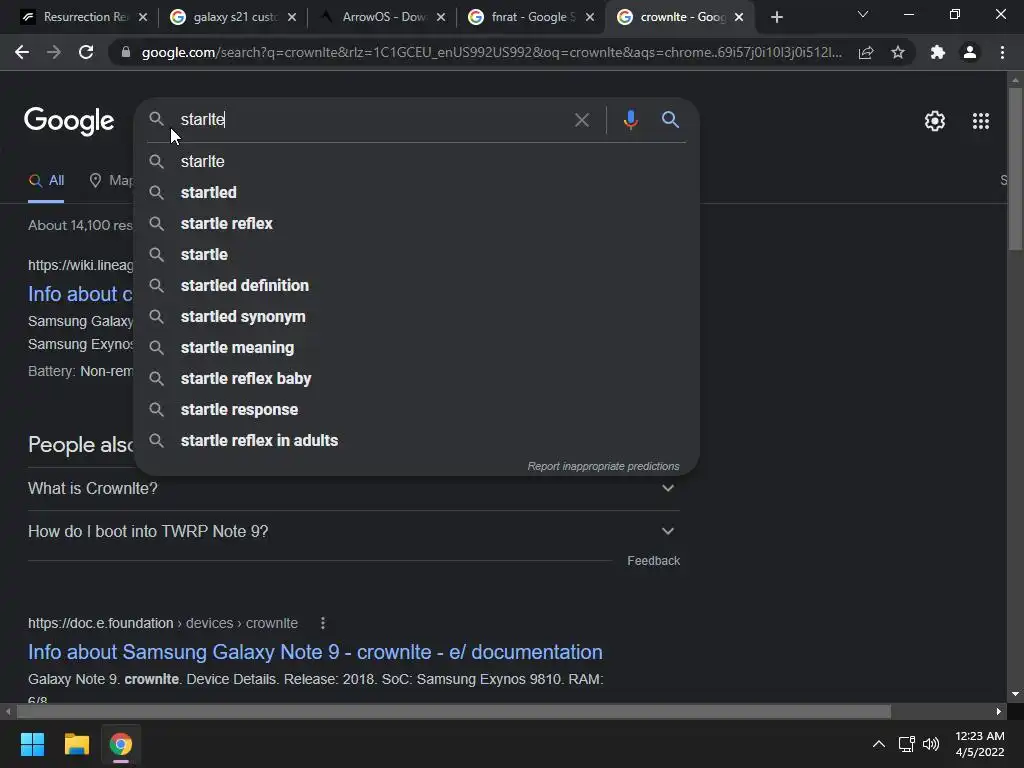Submit search with blue magnifier
This screenshot has width=1024, height=768.
click(x=670, y=120)
